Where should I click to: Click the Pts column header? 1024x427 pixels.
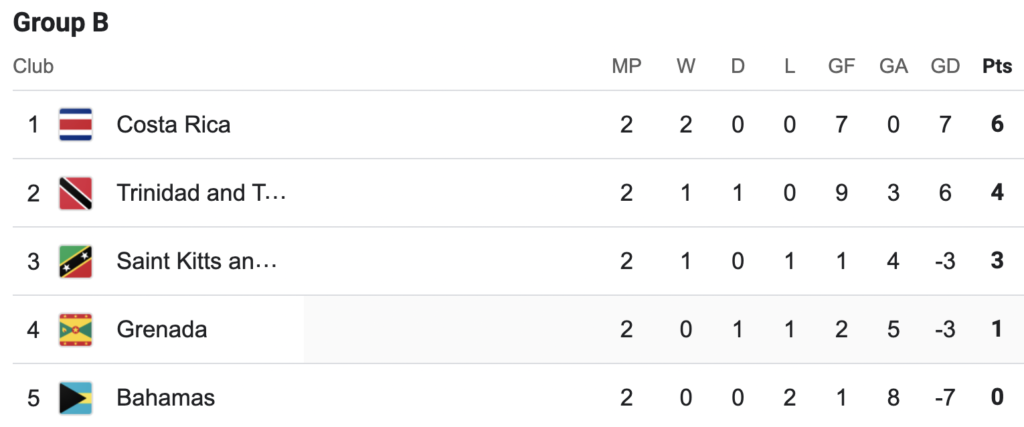(x=997, y=67)
